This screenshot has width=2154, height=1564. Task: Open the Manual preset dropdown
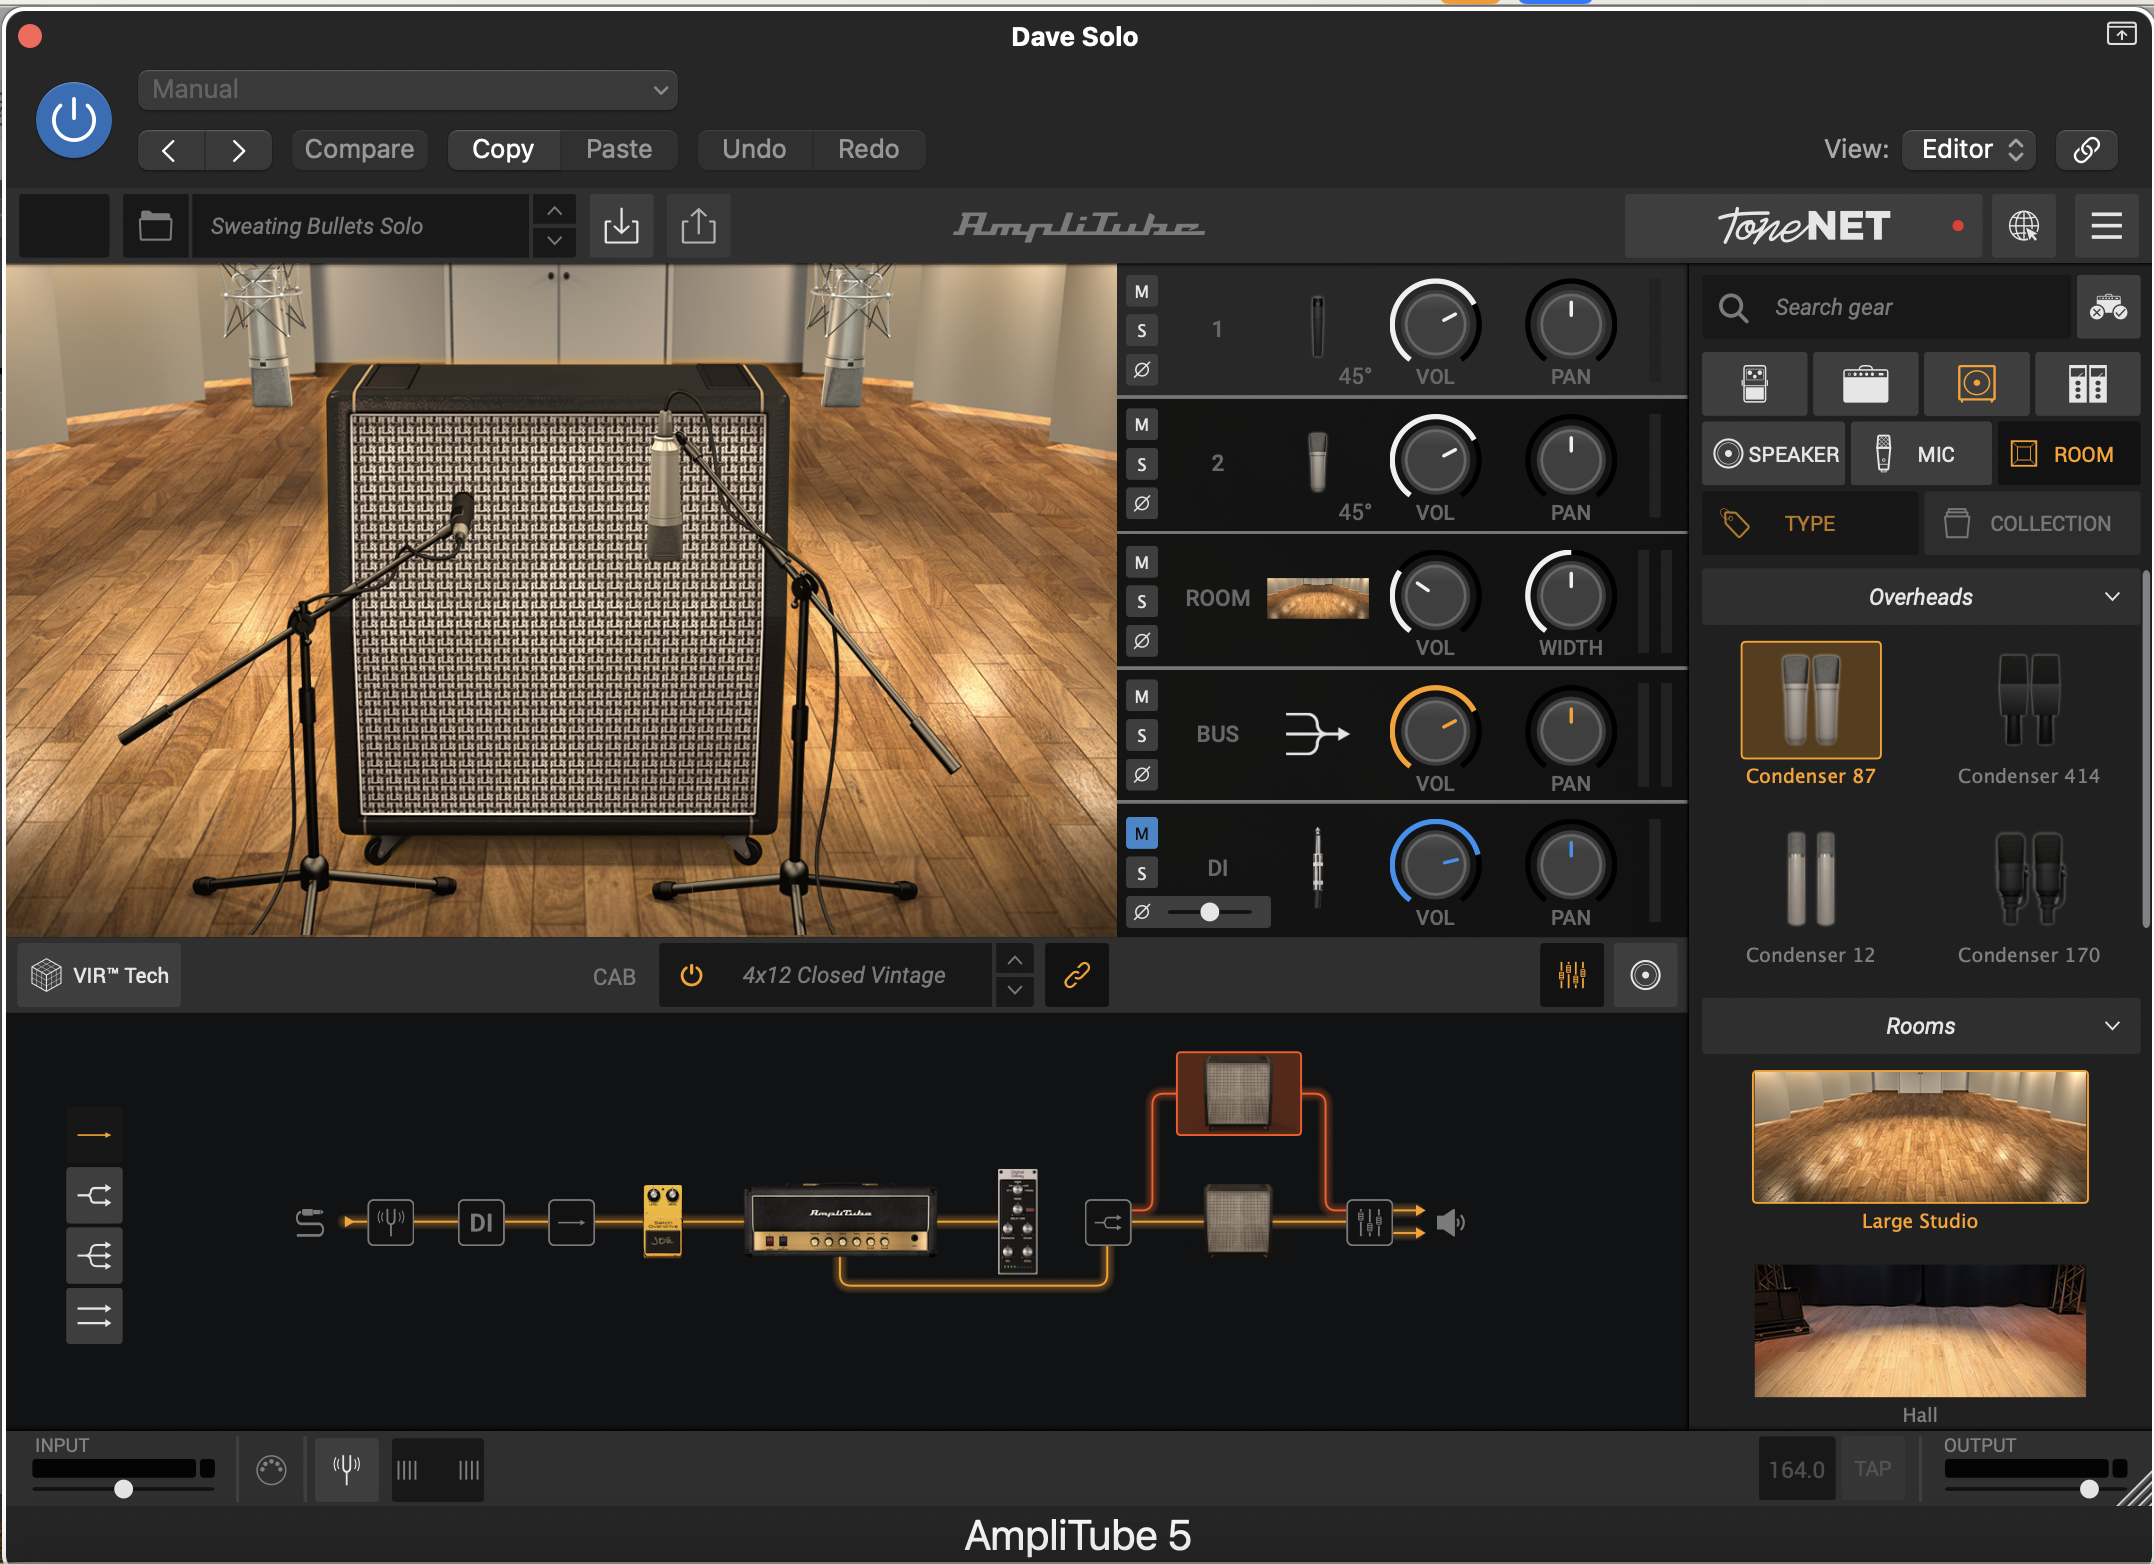[x=408, y=89]
